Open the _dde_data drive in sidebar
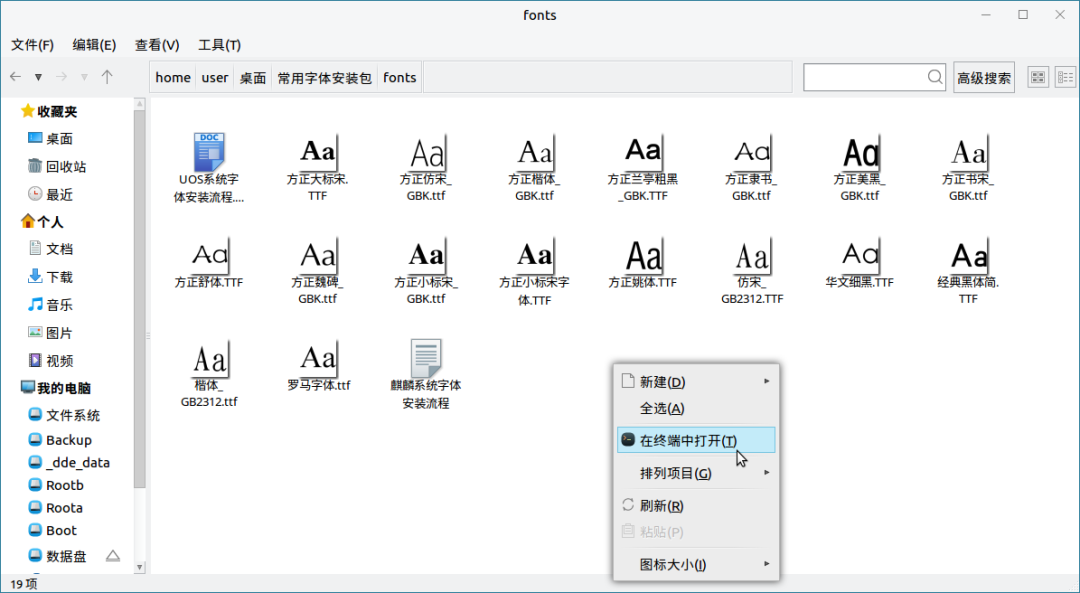 [69, 462]
